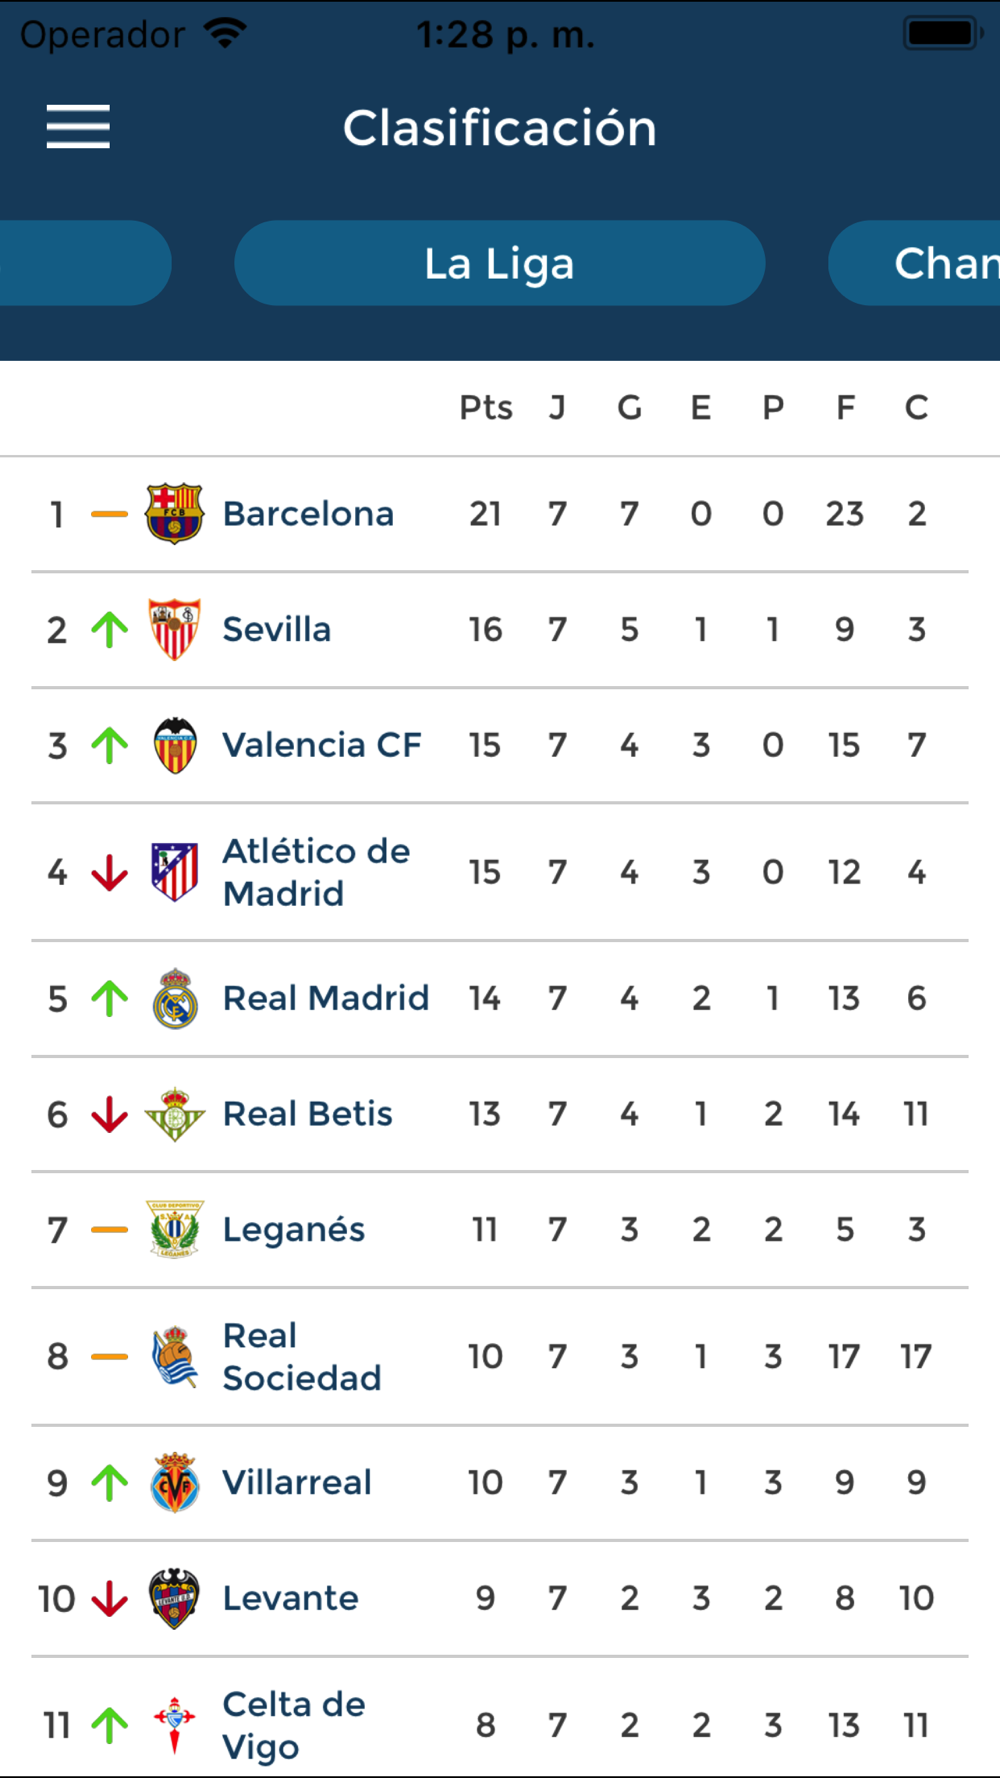Tap the Pts column header
This screenshot has height=1778, width=1000.
[486, 408]
